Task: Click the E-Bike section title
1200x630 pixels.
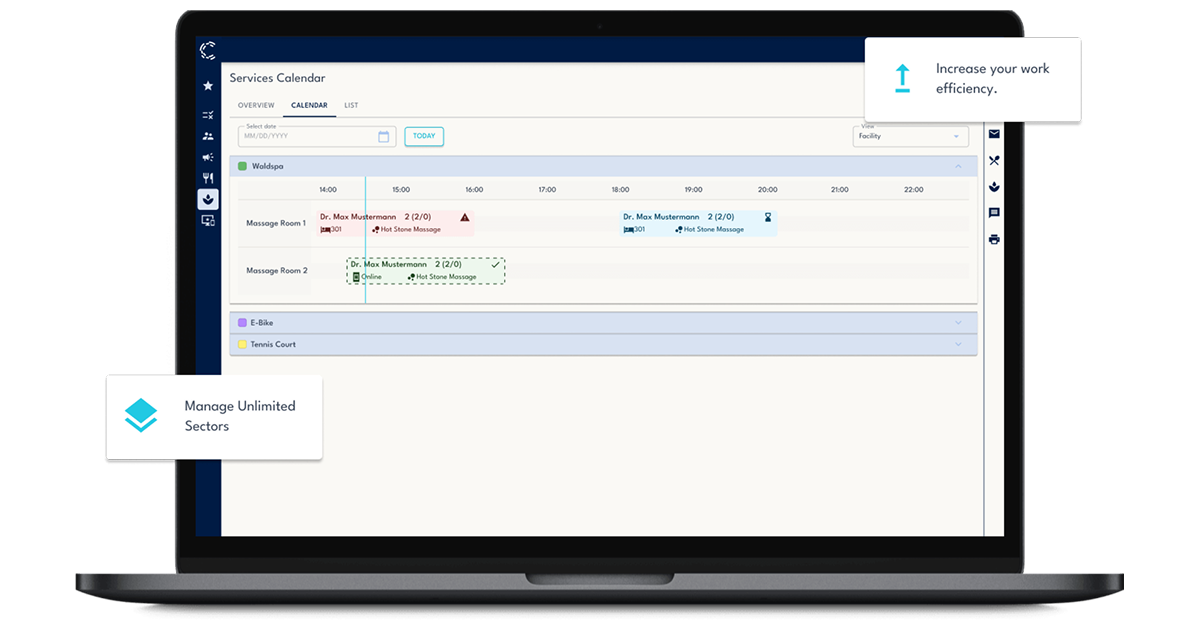Action: pos(261,323)
